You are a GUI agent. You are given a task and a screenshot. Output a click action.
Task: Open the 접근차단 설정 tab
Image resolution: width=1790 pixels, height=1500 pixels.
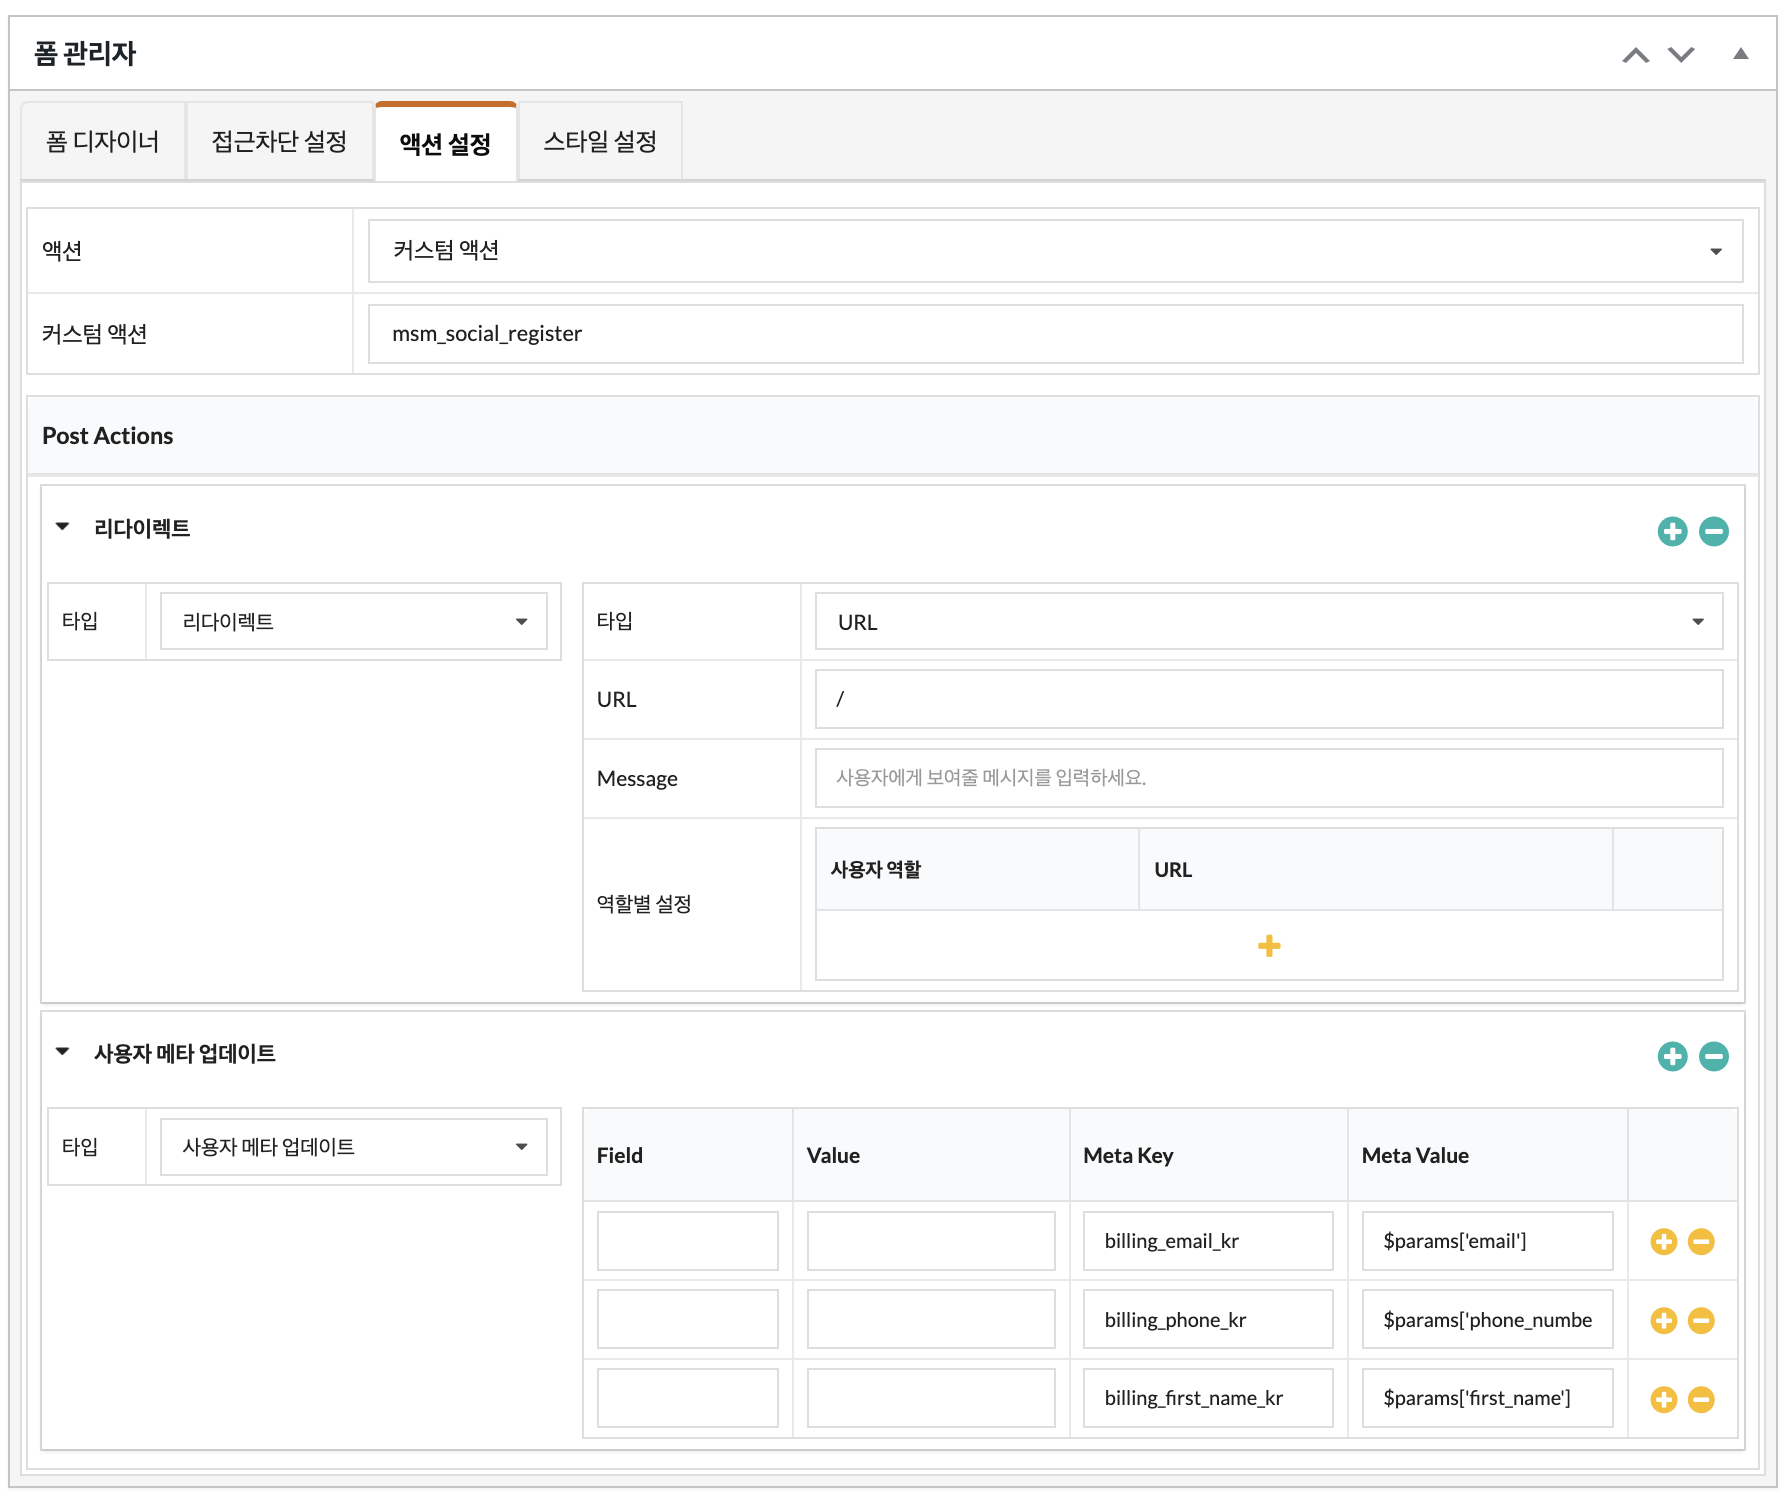[x=279, y=141]
